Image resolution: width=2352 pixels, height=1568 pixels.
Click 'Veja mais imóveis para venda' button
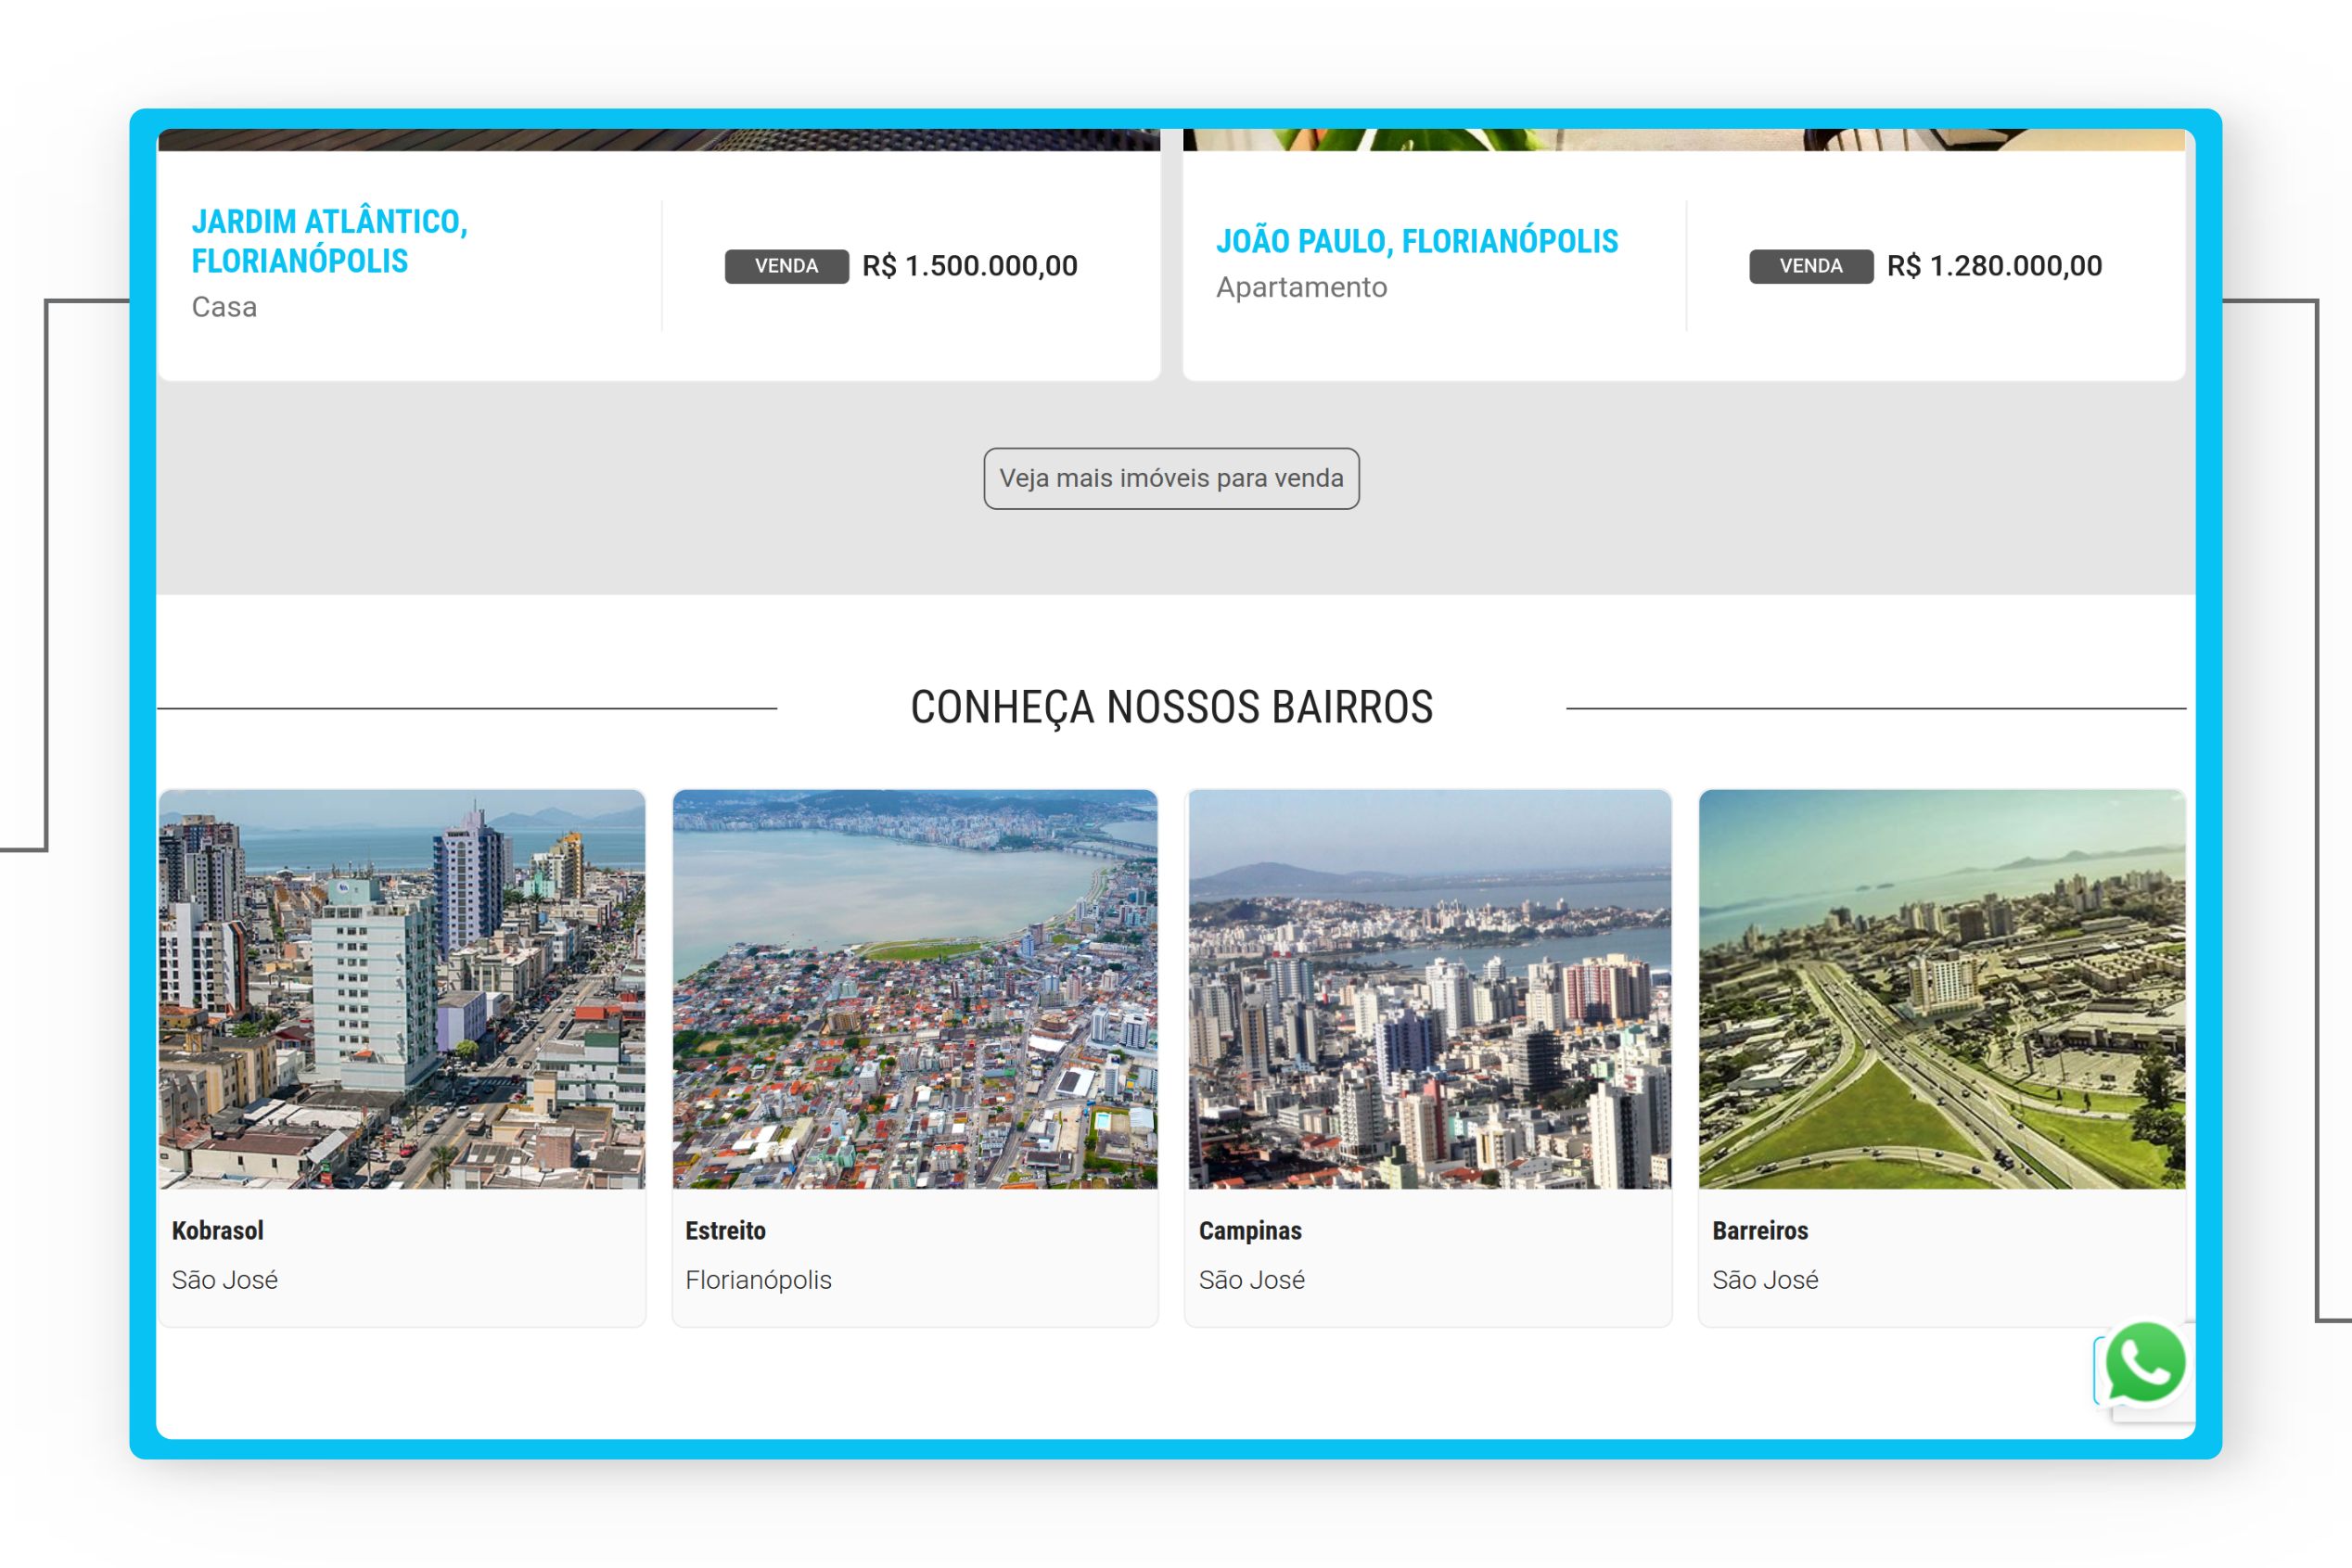tap(1171, 478)
